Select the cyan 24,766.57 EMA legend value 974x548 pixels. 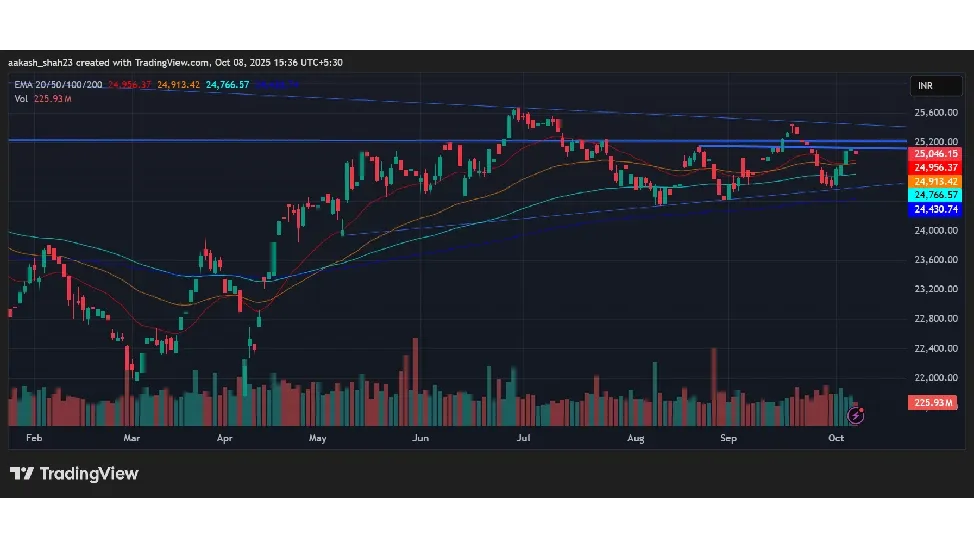[228, 85]
